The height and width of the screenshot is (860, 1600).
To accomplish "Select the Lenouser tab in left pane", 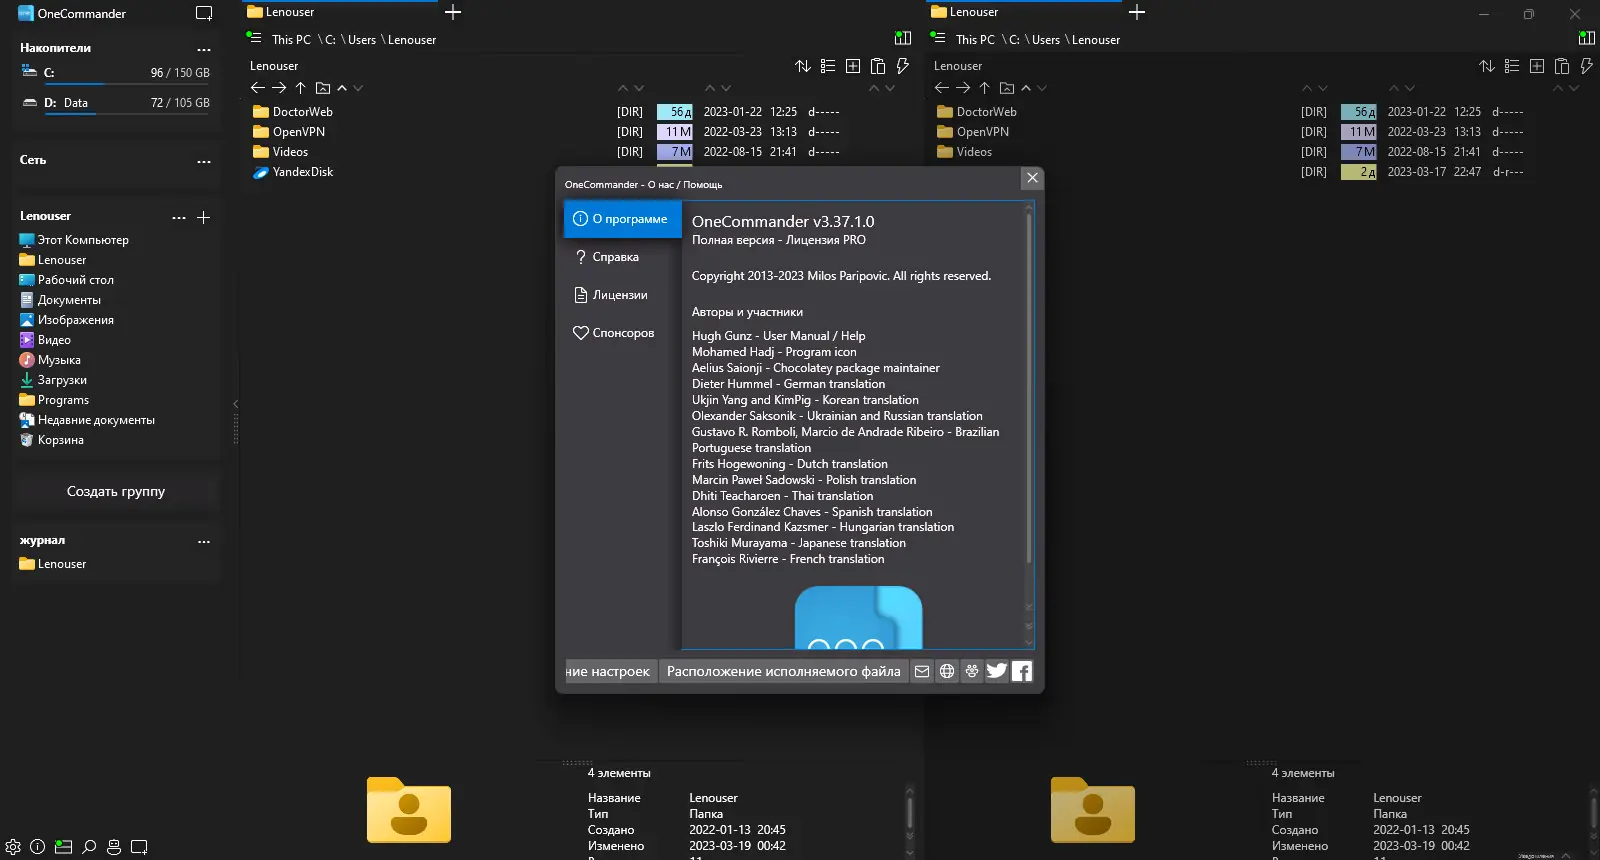I will (340, 12).
